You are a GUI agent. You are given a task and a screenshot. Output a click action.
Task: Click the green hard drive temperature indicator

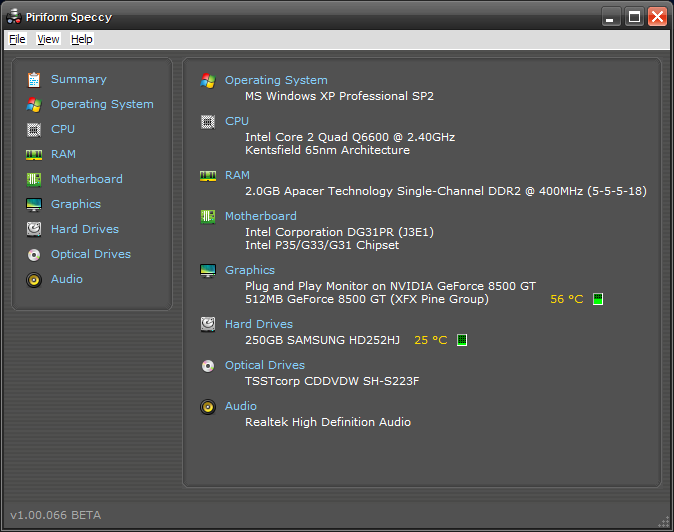(x=462, y=340)
